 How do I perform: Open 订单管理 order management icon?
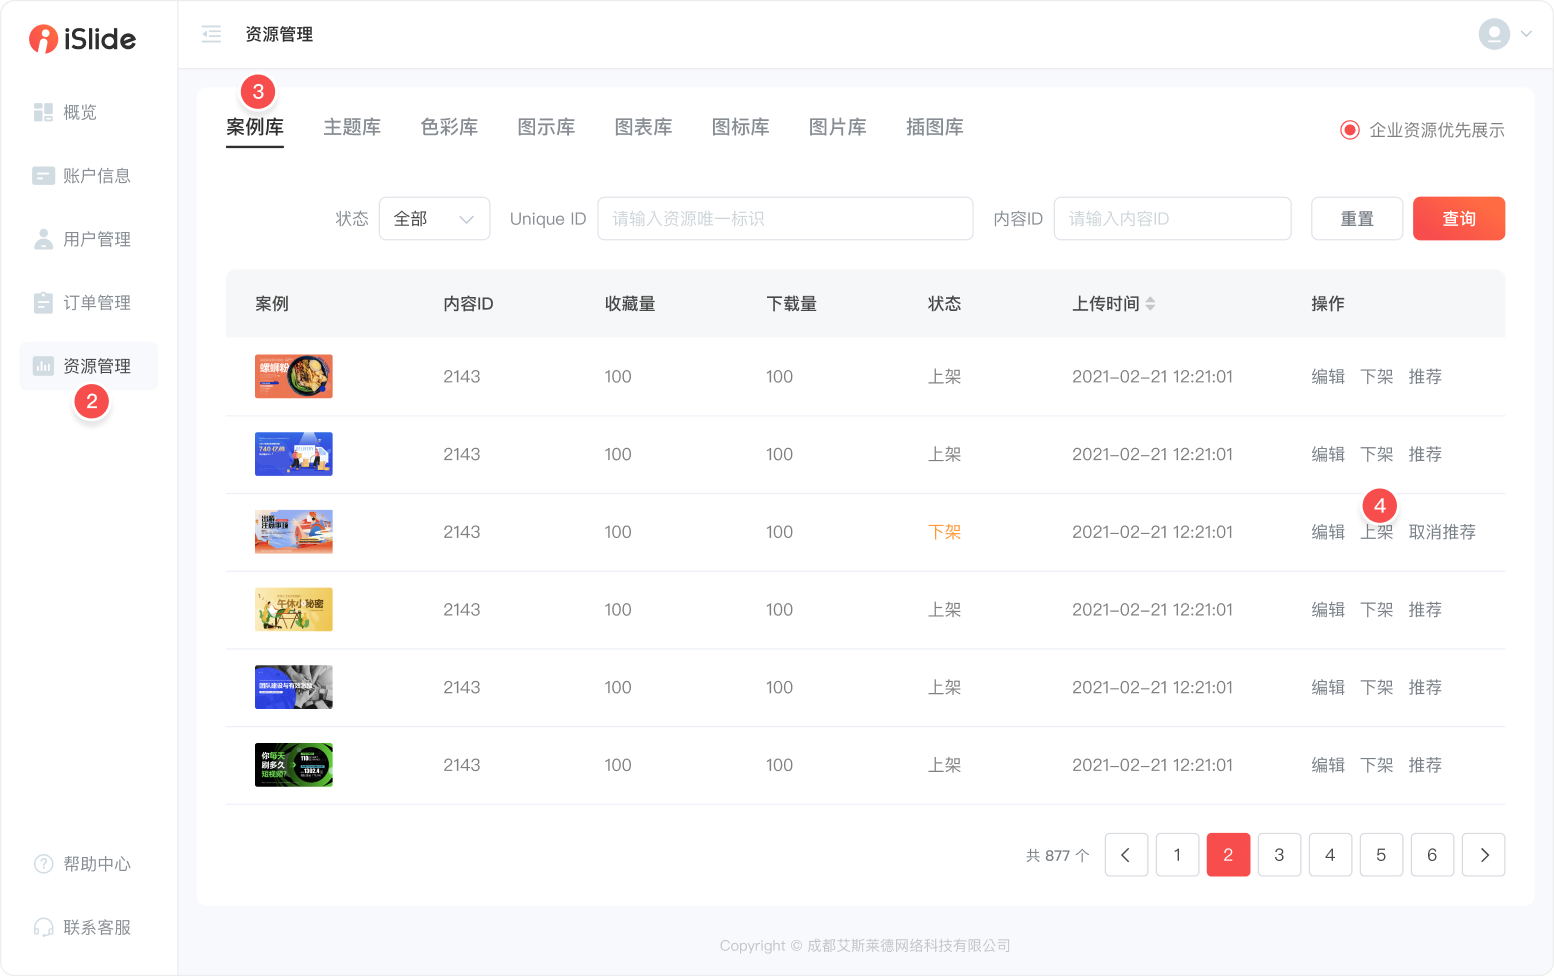(43, 303)
